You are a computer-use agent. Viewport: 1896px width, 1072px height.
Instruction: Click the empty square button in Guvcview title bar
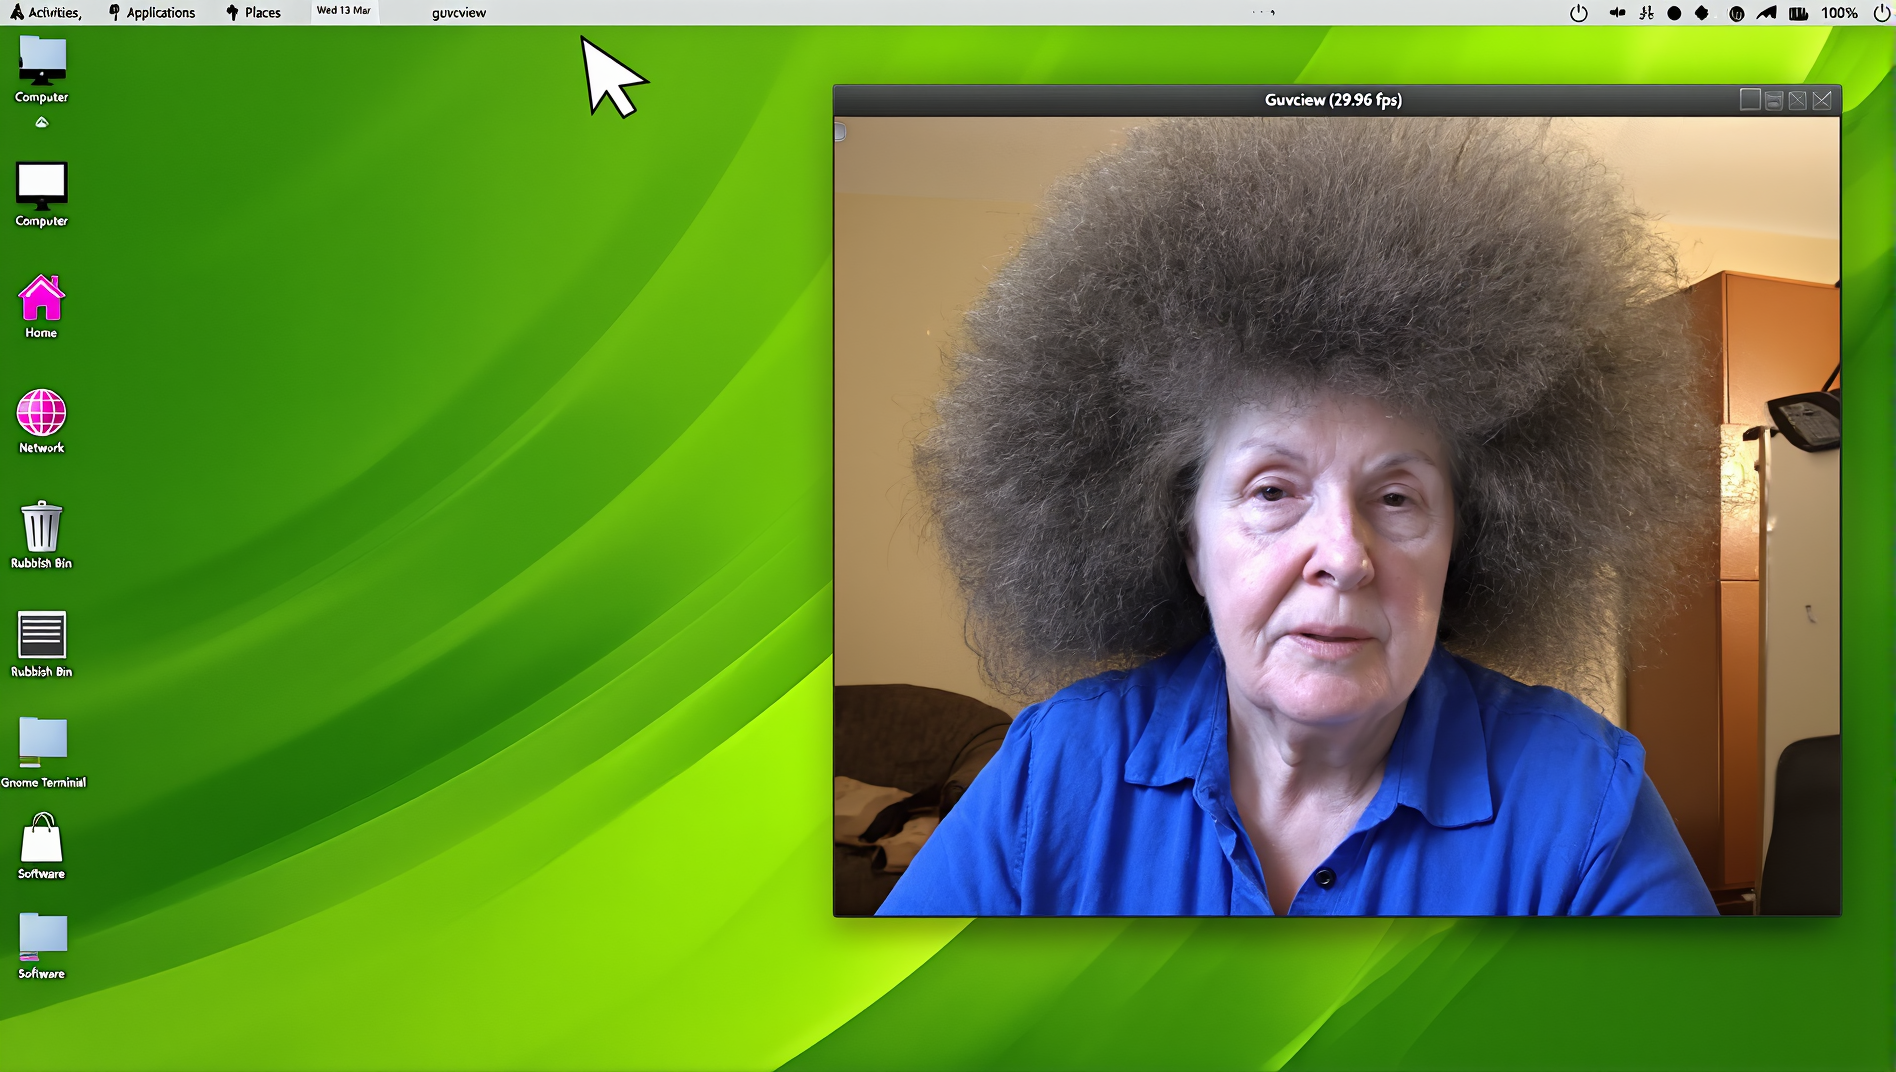tap(1750, 100)
